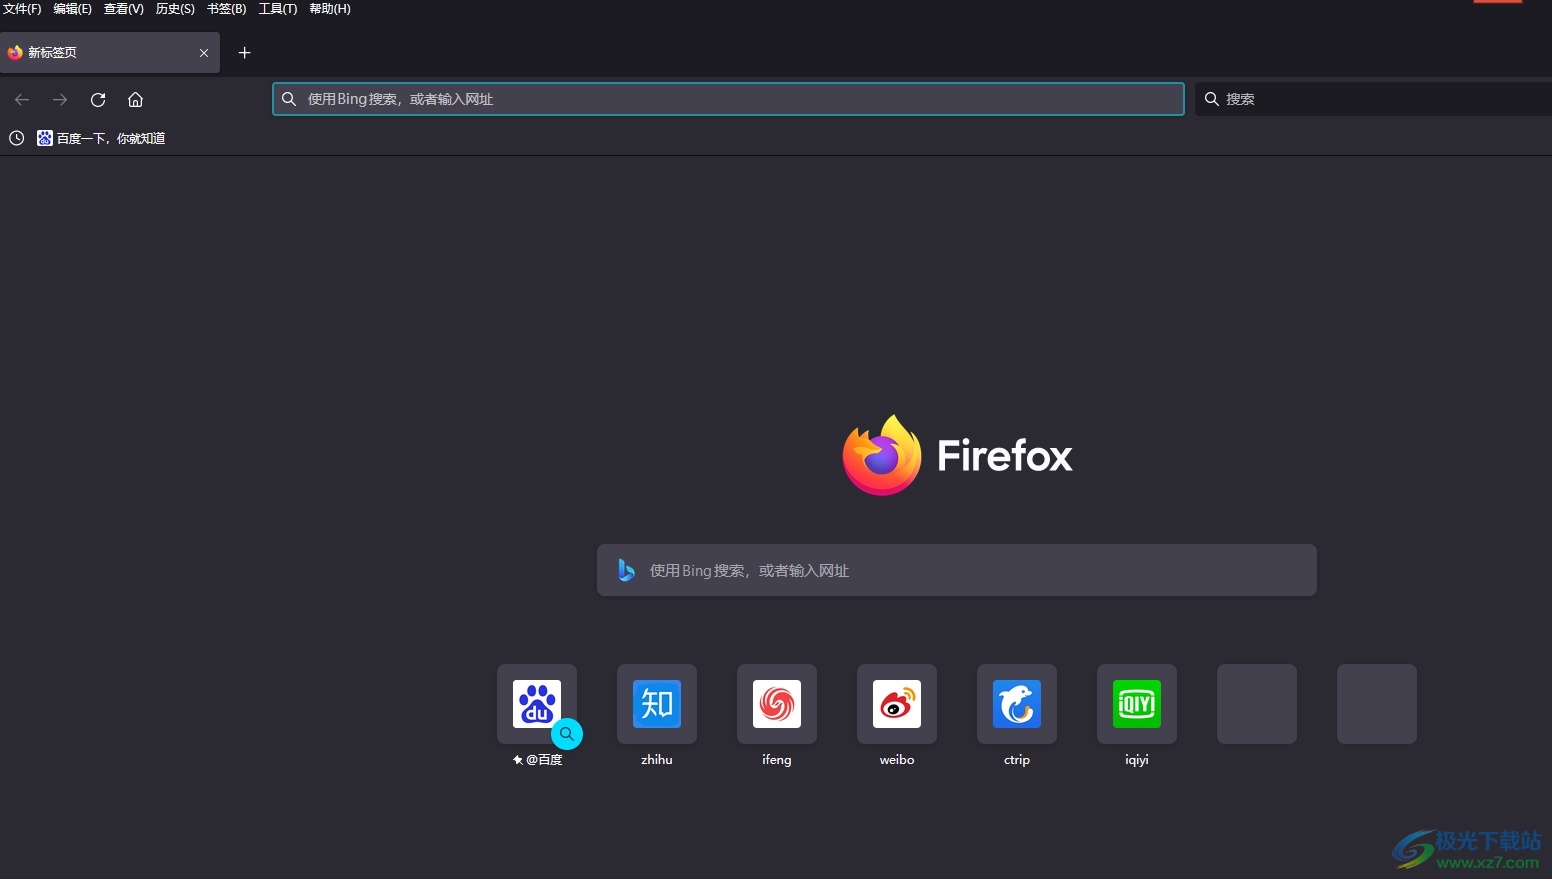Viewport: 1552px width, 879px height.
Task: Click the first empty shortcut tile
Action: (x=1257, y=704)
